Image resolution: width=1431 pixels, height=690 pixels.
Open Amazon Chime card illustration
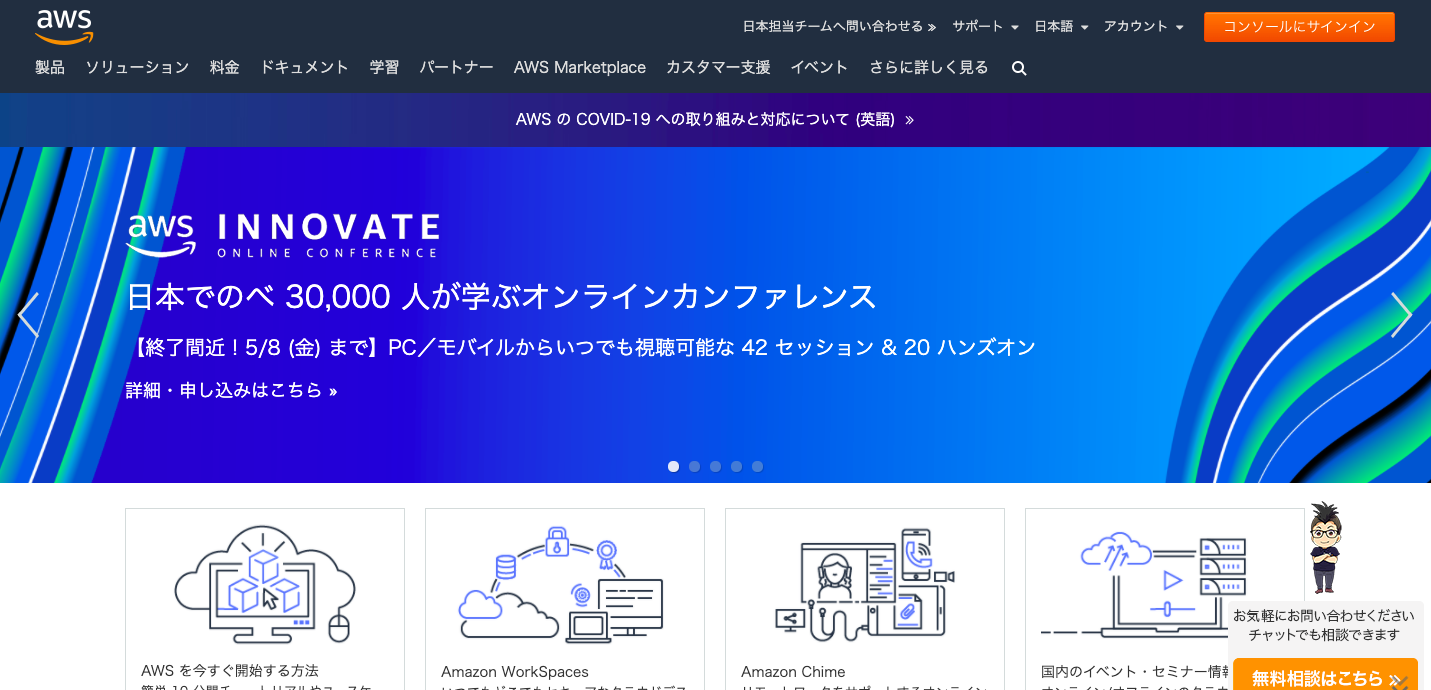[865, 584]
